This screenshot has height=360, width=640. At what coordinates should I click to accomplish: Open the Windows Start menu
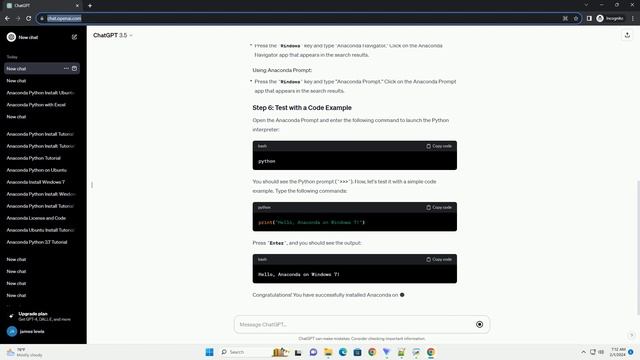point(209,352)
